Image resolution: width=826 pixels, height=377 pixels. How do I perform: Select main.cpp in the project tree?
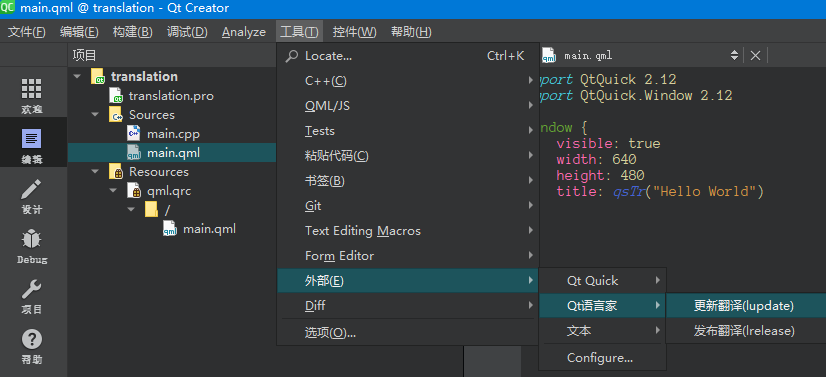173,134
